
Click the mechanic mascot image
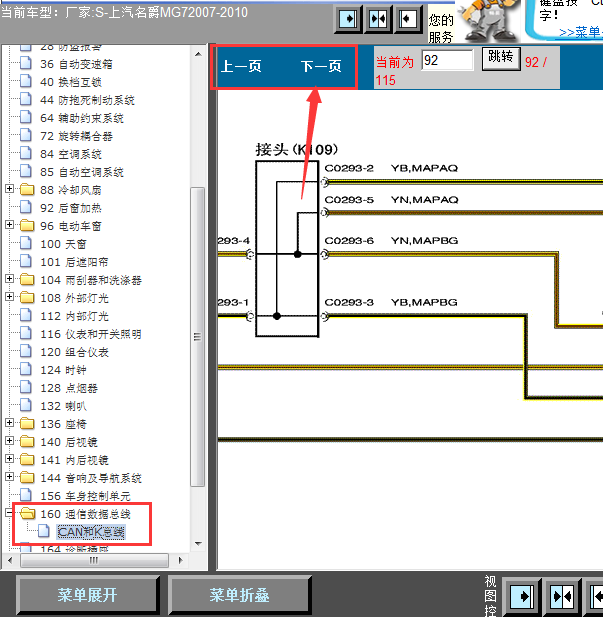(488, 20)
